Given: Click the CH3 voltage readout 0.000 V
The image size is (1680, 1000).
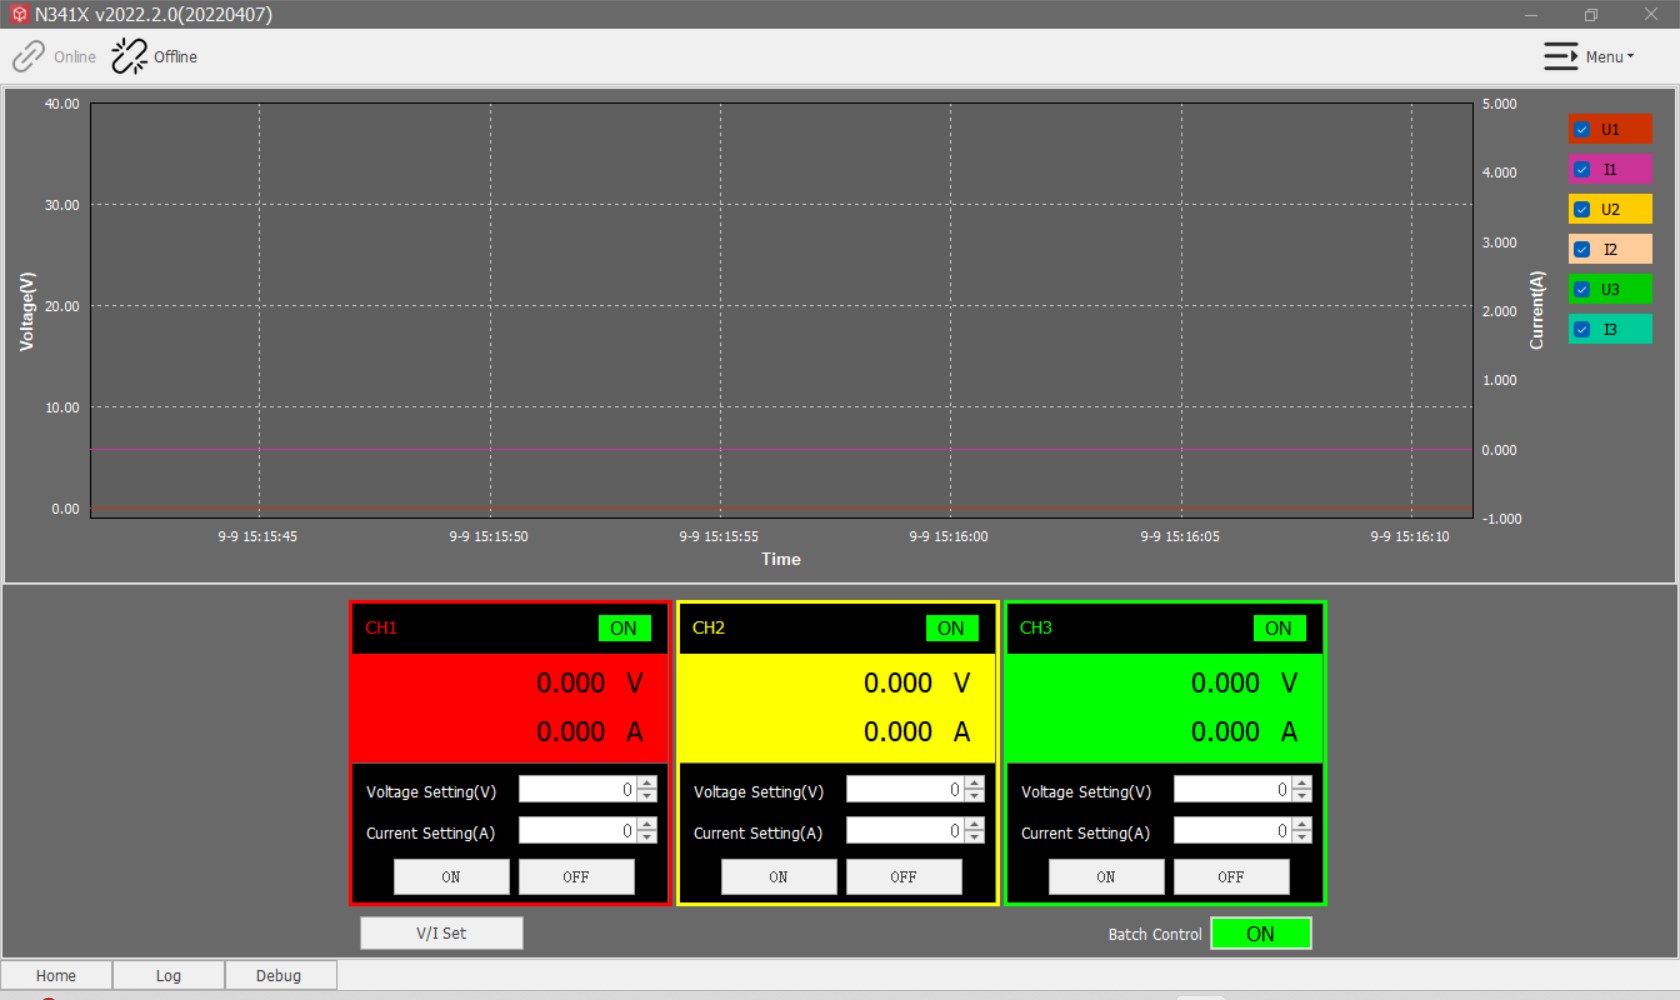Looking at the screenshot, I should pyautogui.click(x=1245, y=683).
